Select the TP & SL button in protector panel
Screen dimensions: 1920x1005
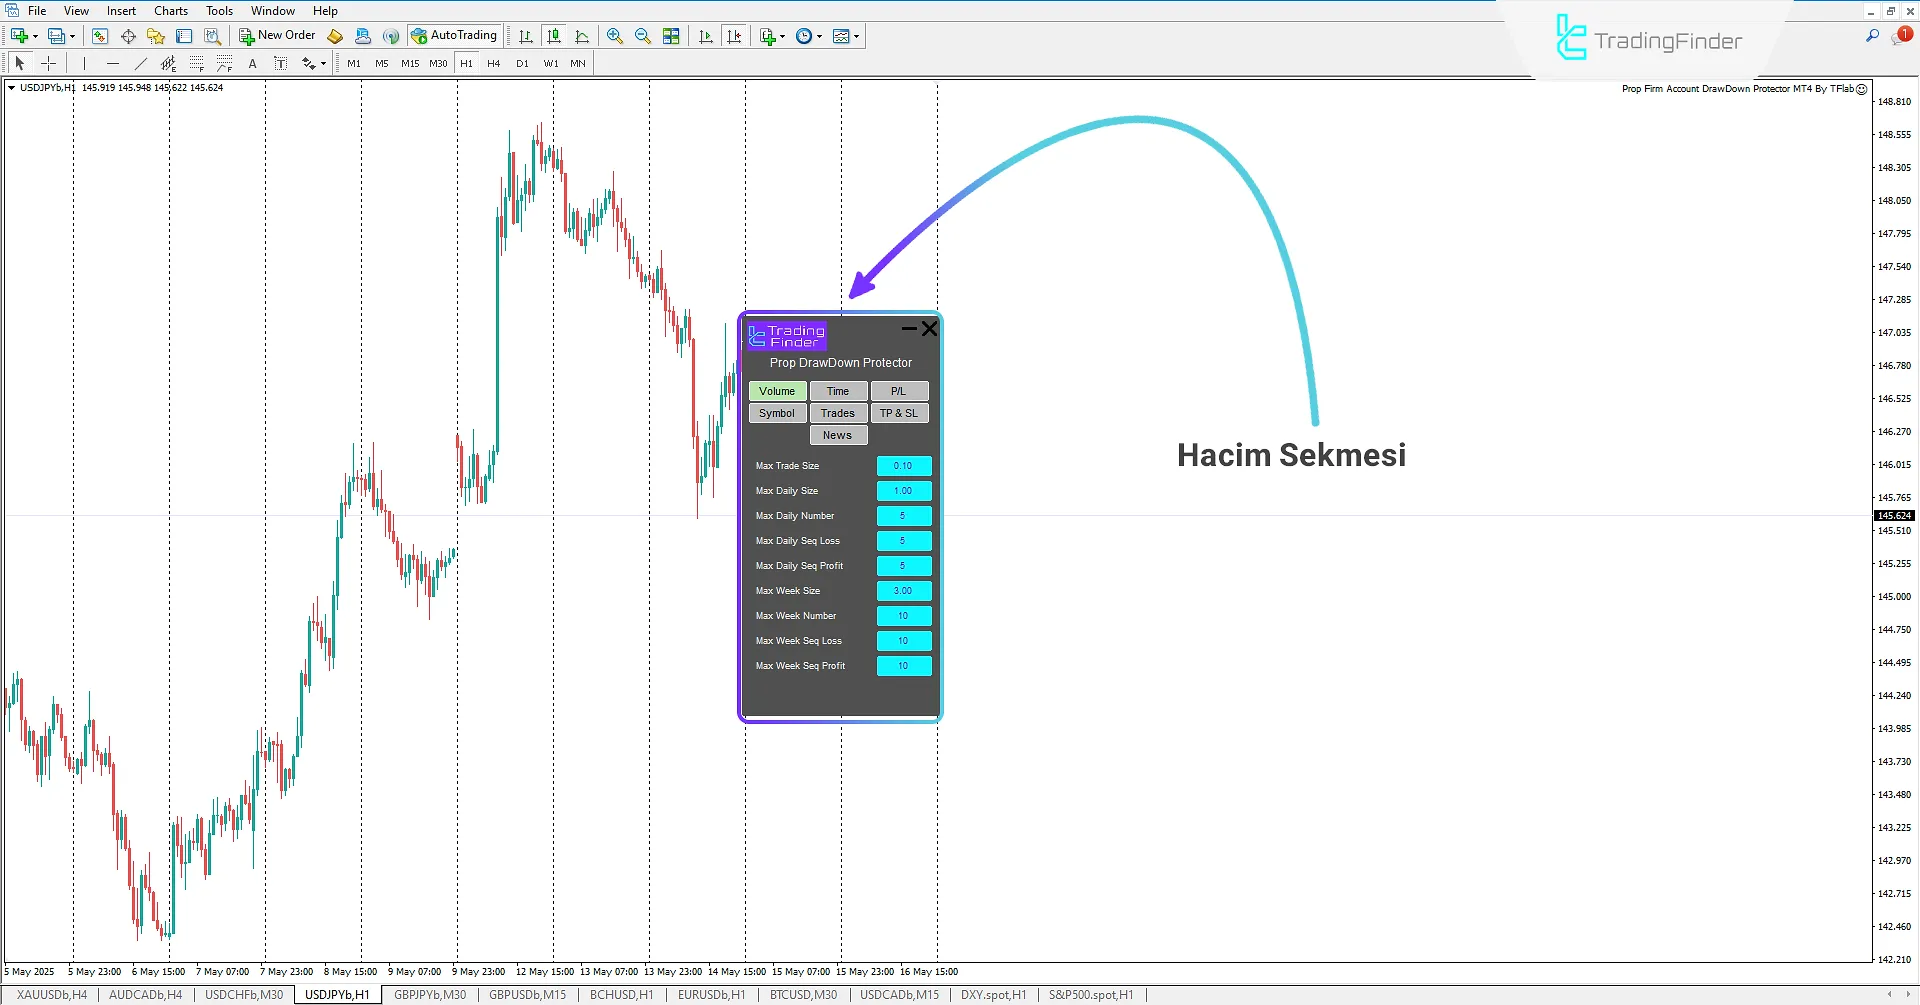(x=899, y=412)
